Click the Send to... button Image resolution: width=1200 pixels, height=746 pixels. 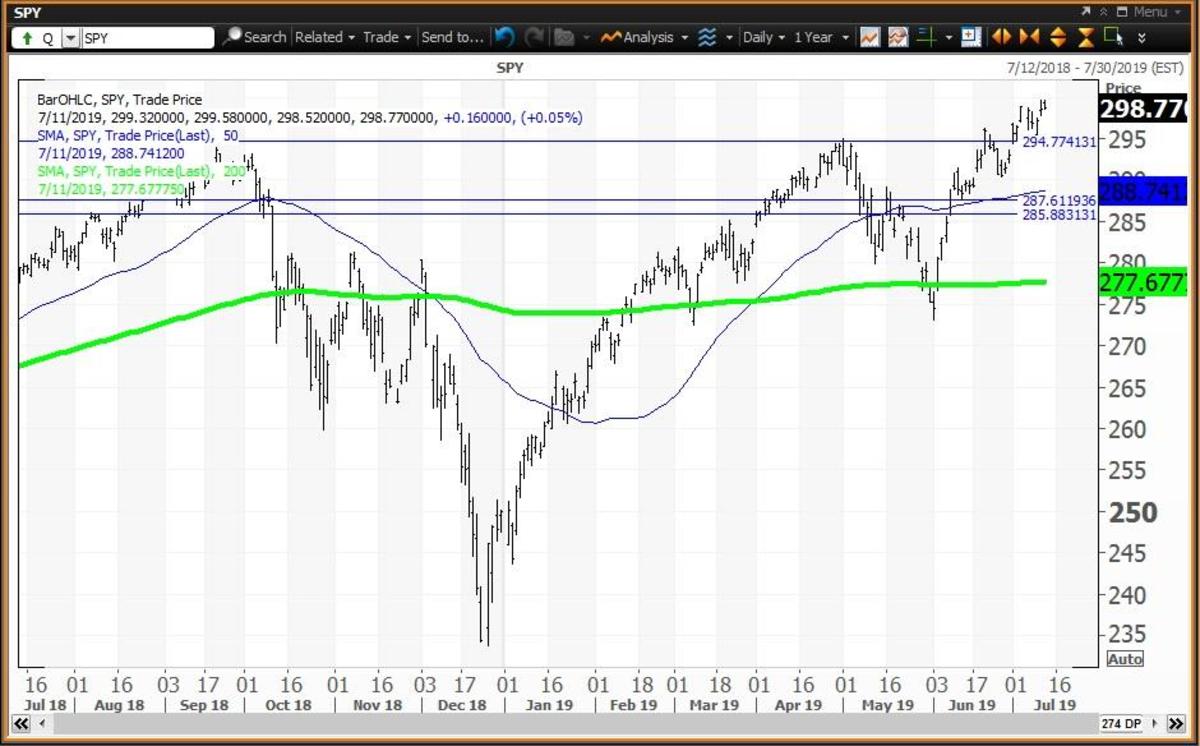click(452, 37)
